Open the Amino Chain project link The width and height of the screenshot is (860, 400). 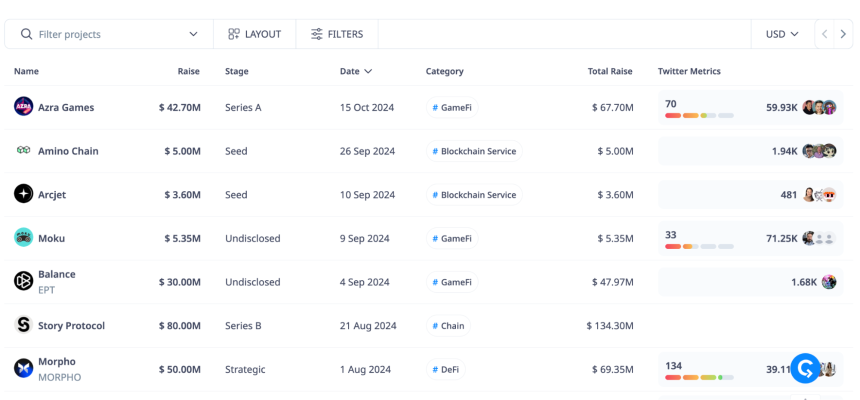point(68,151)
